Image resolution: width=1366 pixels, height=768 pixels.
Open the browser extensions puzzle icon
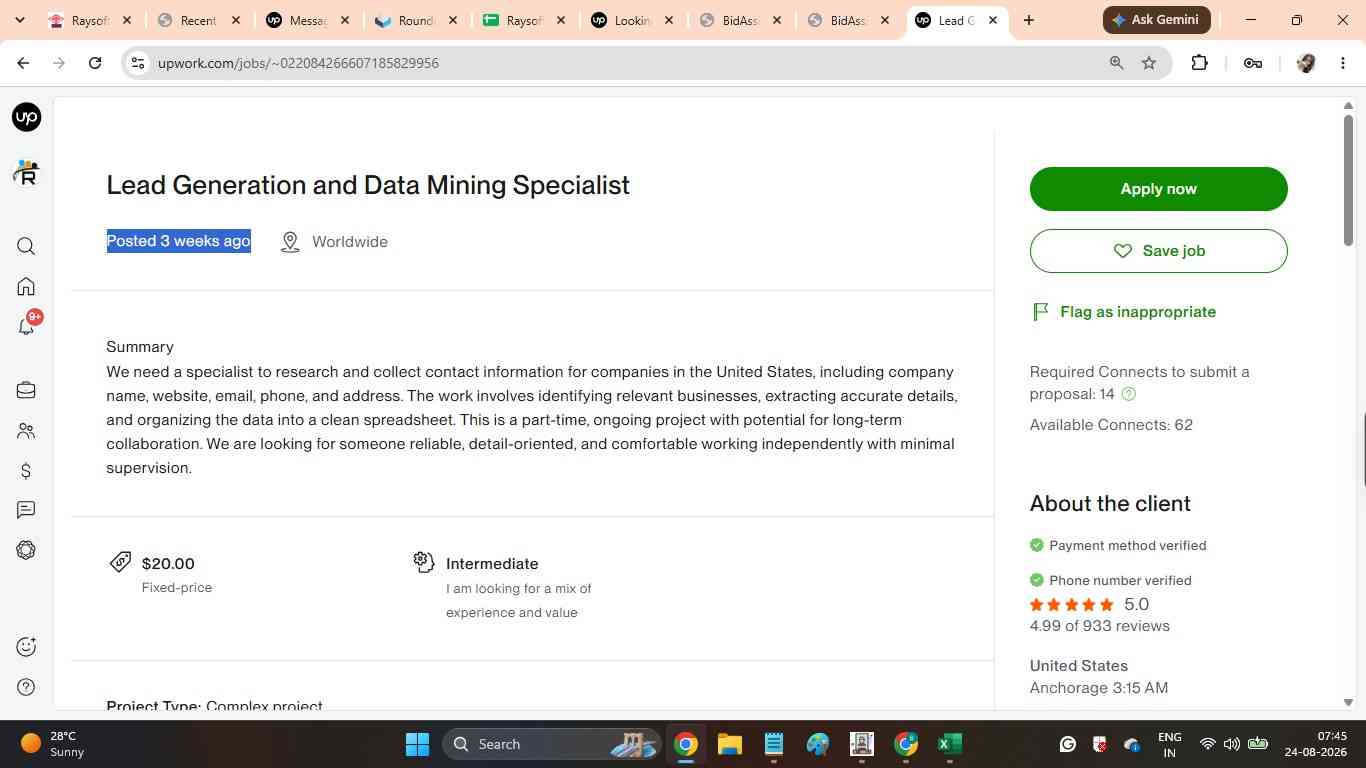coord(1199,63)
